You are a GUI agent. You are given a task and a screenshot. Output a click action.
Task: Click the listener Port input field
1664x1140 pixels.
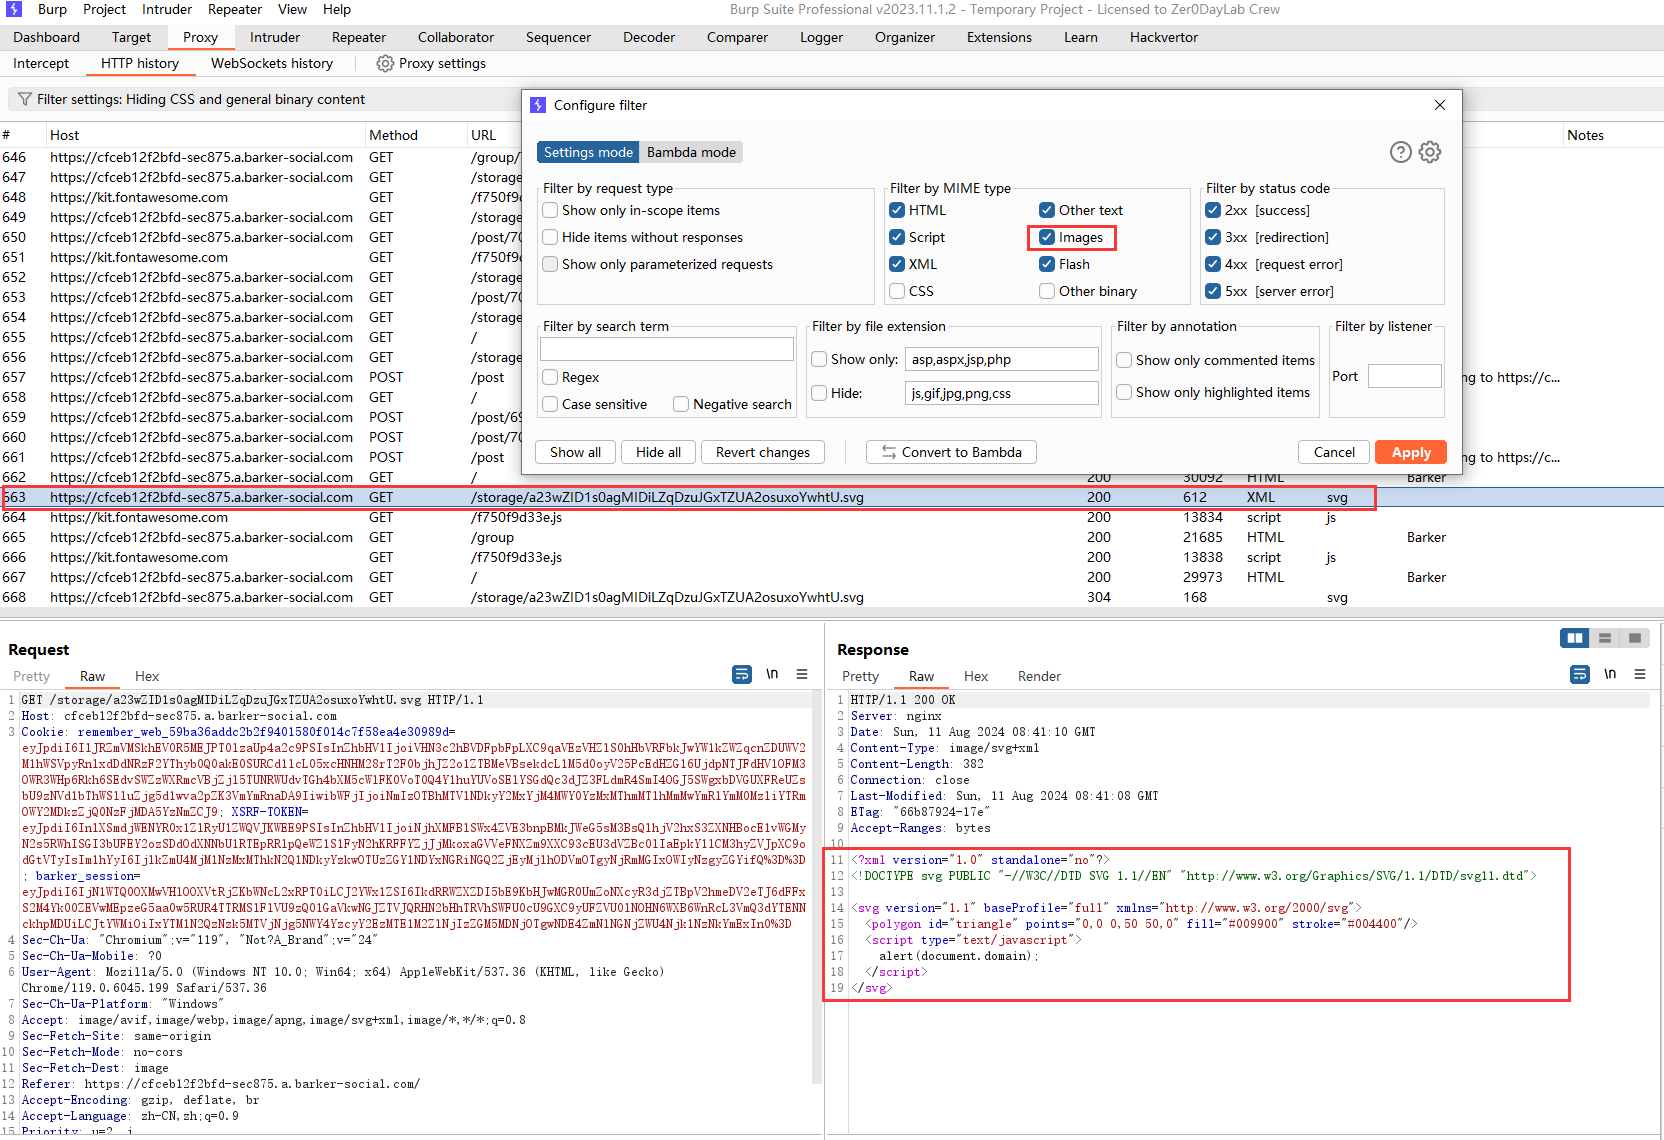[1405, 376]
